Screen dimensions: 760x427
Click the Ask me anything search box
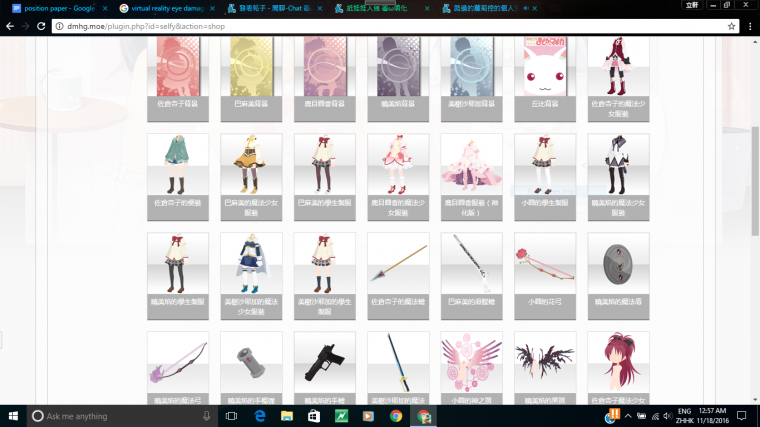(x=121, y=416)
